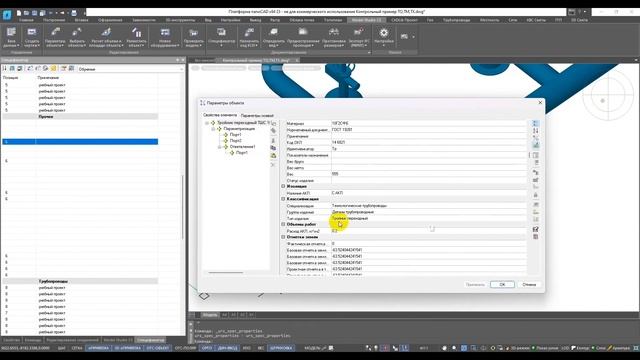The width and height of the screenshot is (640, 360).
Task: Click the New document icon in quick access bar
Action: click(19, 13)
